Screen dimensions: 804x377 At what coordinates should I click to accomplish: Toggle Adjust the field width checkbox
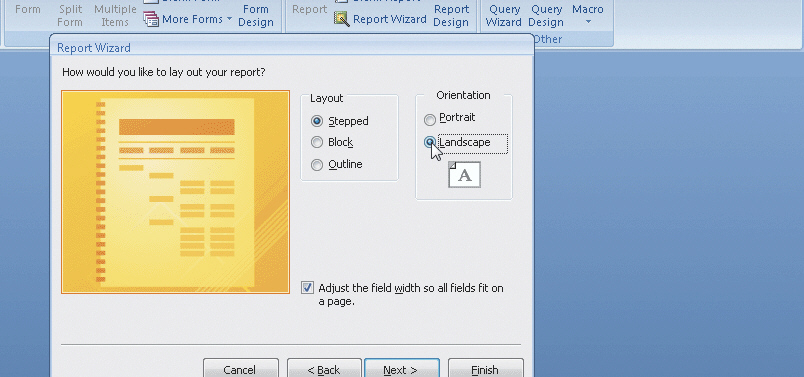click(307, 288)
